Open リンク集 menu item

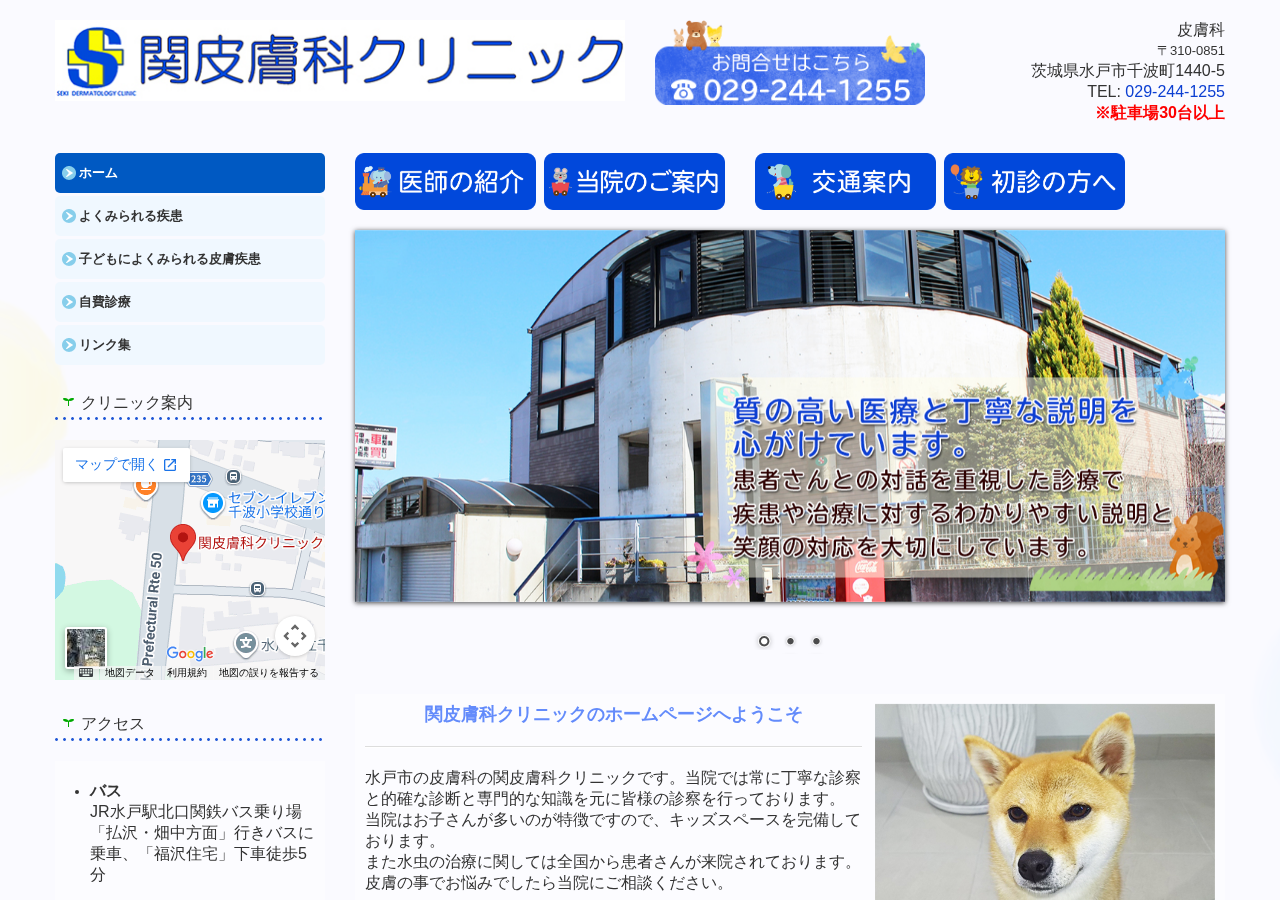190,345
